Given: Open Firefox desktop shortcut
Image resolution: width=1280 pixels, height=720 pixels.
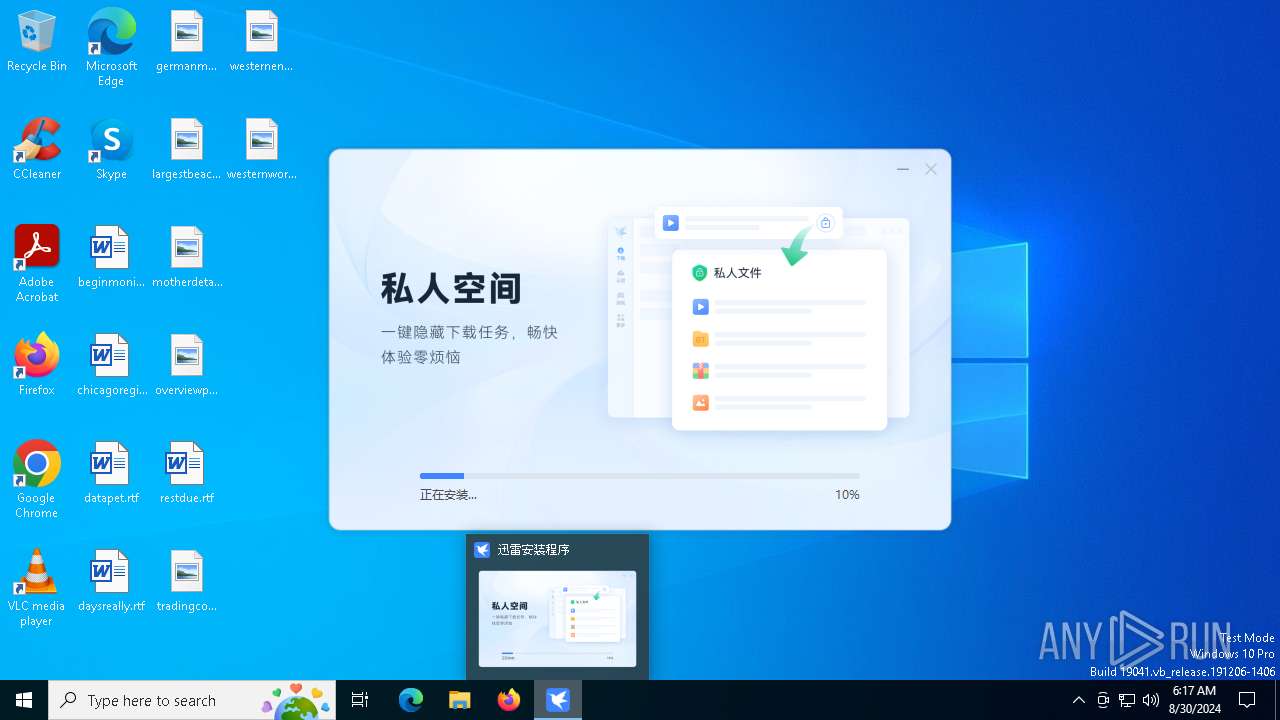Looking at the screenshot, I should point(37,365).
